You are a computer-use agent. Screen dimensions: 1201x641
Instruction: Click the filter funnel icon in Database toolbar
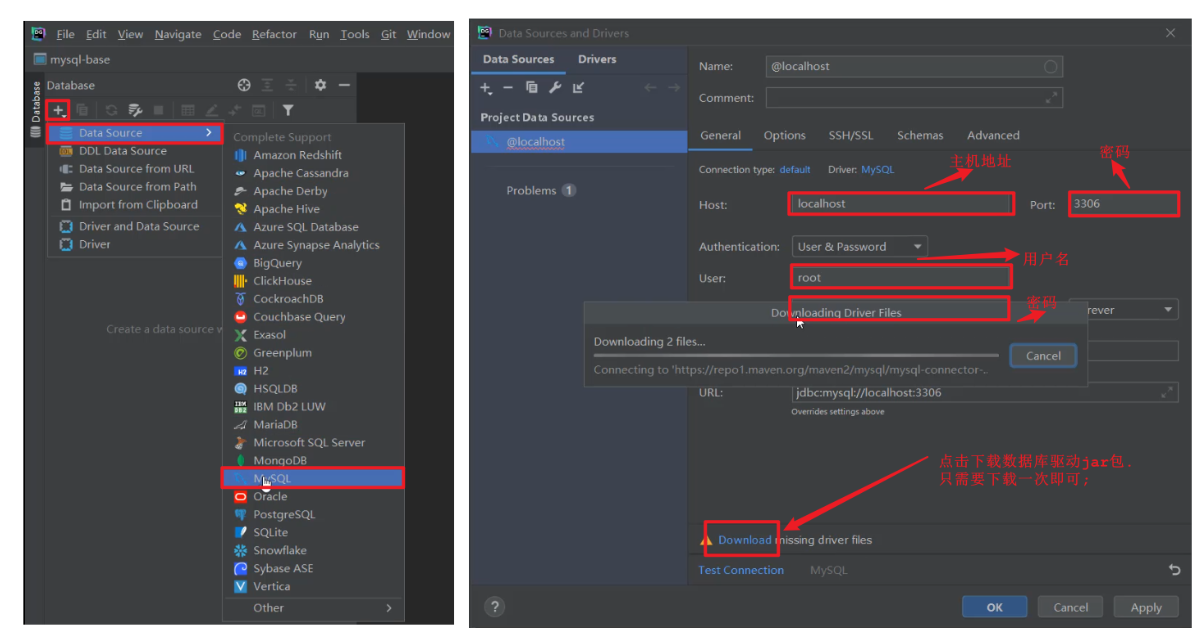[x=288, y=110]
